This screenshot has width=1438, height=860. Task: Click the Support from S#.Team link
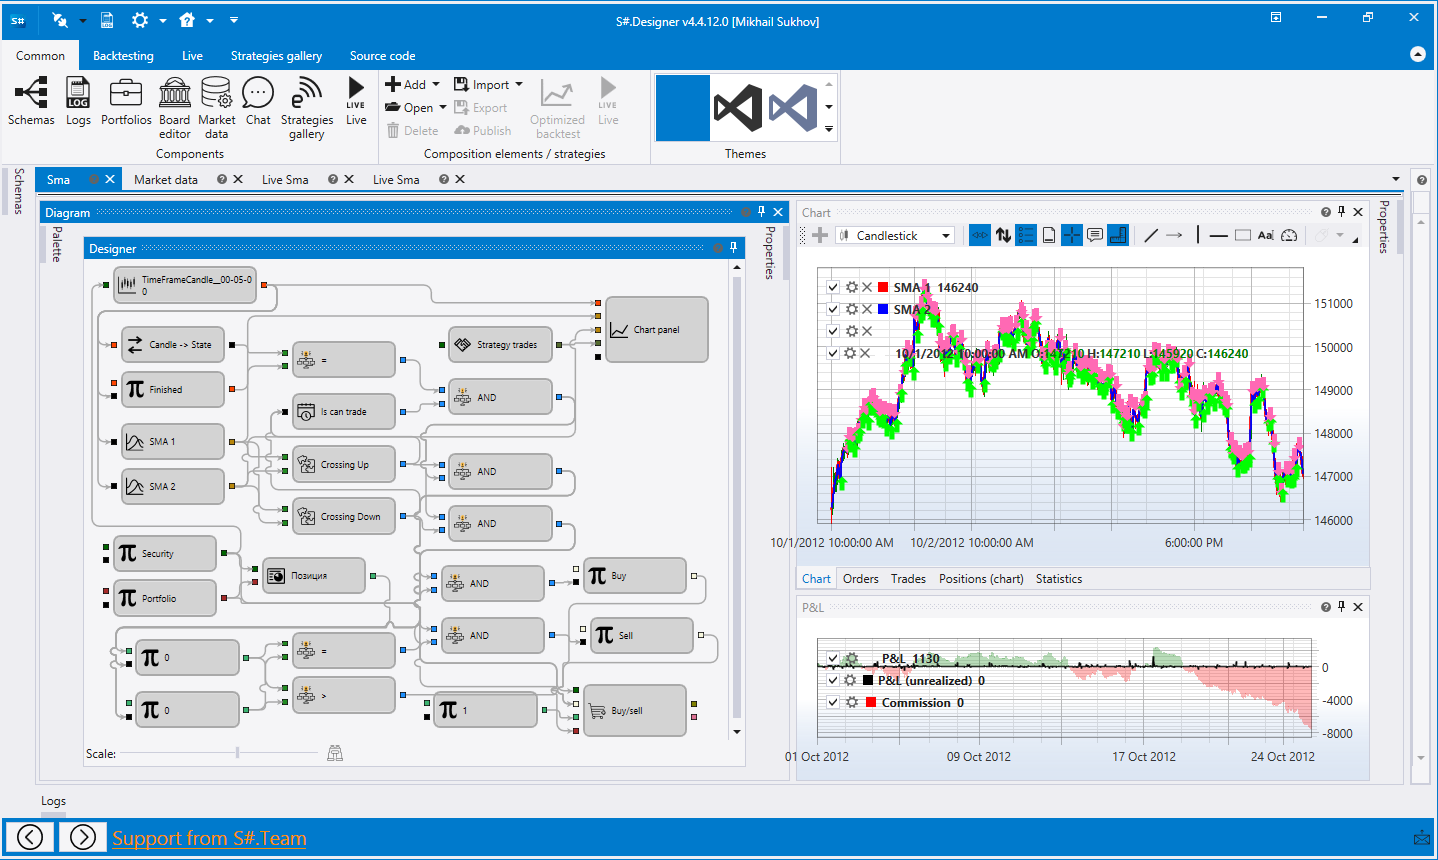209,838
